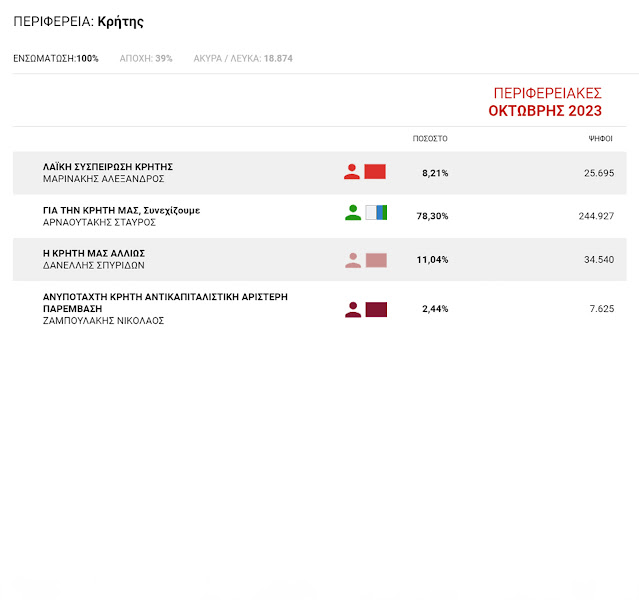Image resolution: width=639 pixels, height=600 pixels.
Task: Click the 8,21% percentage value
Action: [x=435, y=173]
